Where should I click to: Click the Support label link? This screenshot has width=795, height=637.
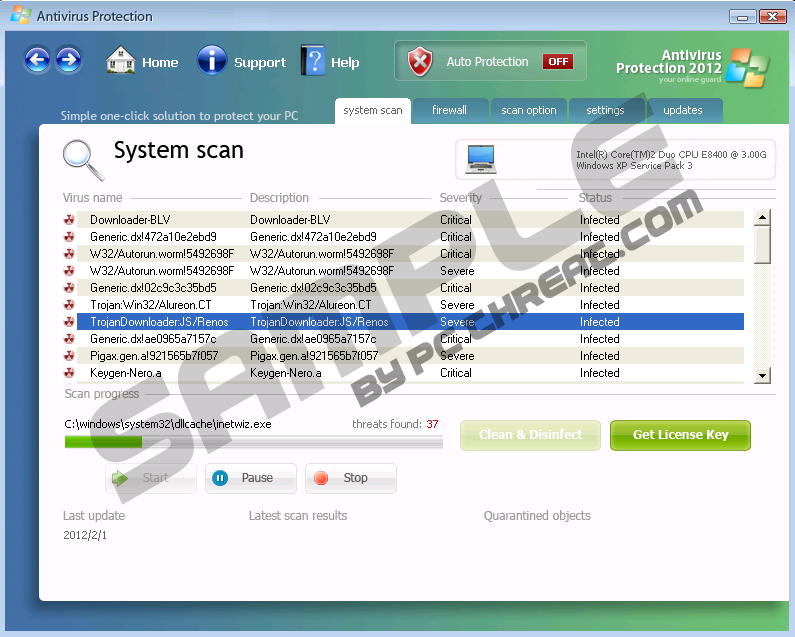pyautogui.click(x=260, y=62)
